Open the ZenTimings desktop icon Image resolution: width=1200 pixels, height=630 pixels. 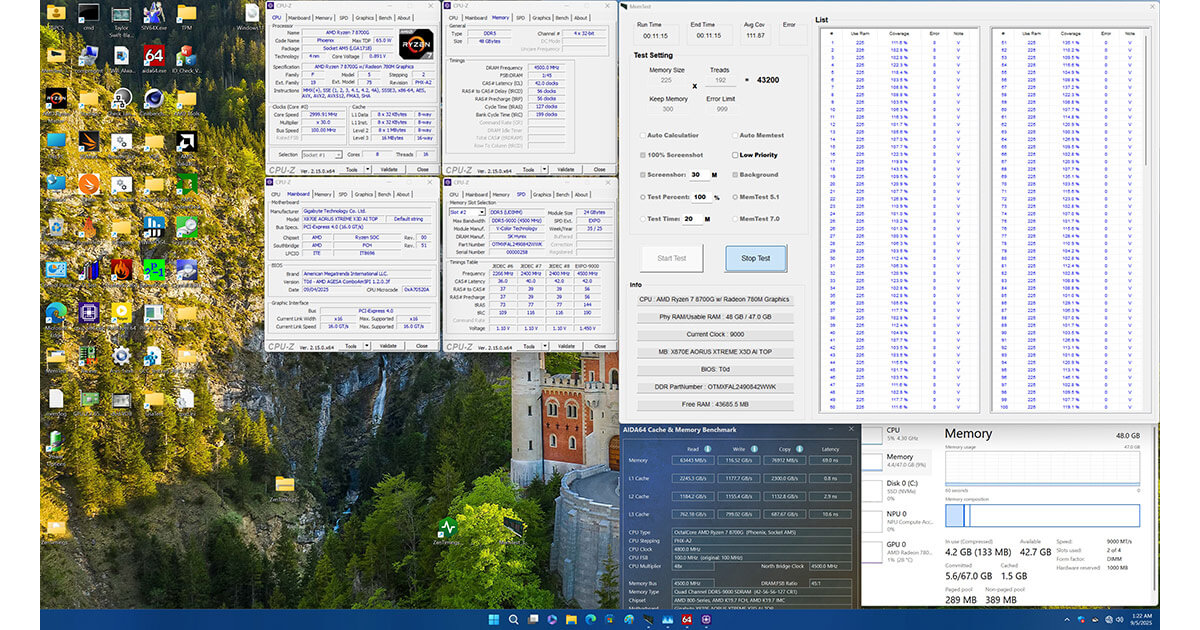click(447, 527)
